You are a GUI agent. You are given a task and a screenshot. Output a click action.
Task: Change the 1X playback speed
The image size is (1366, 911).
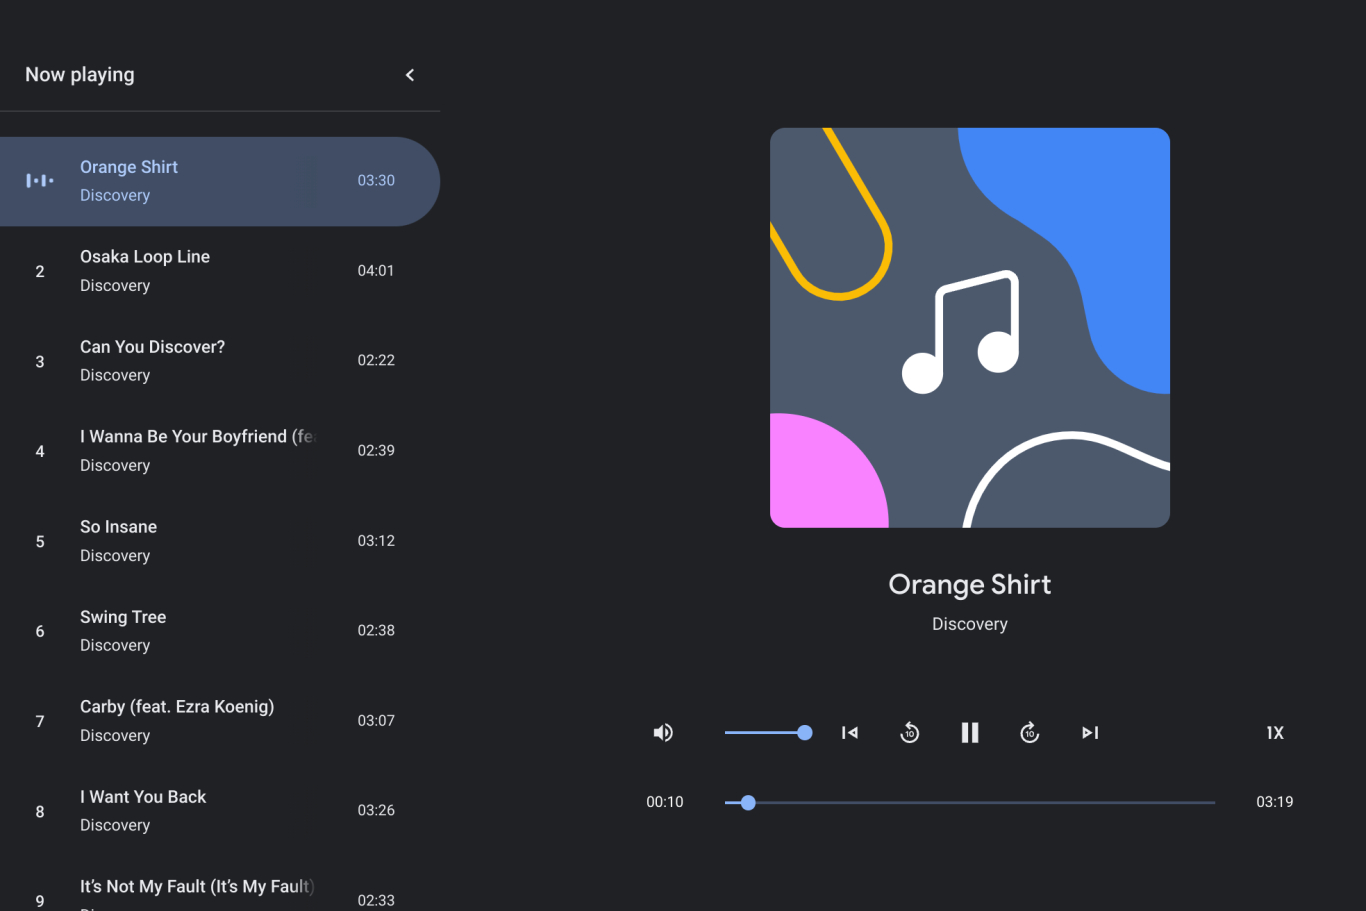[x=1275, y=733]
